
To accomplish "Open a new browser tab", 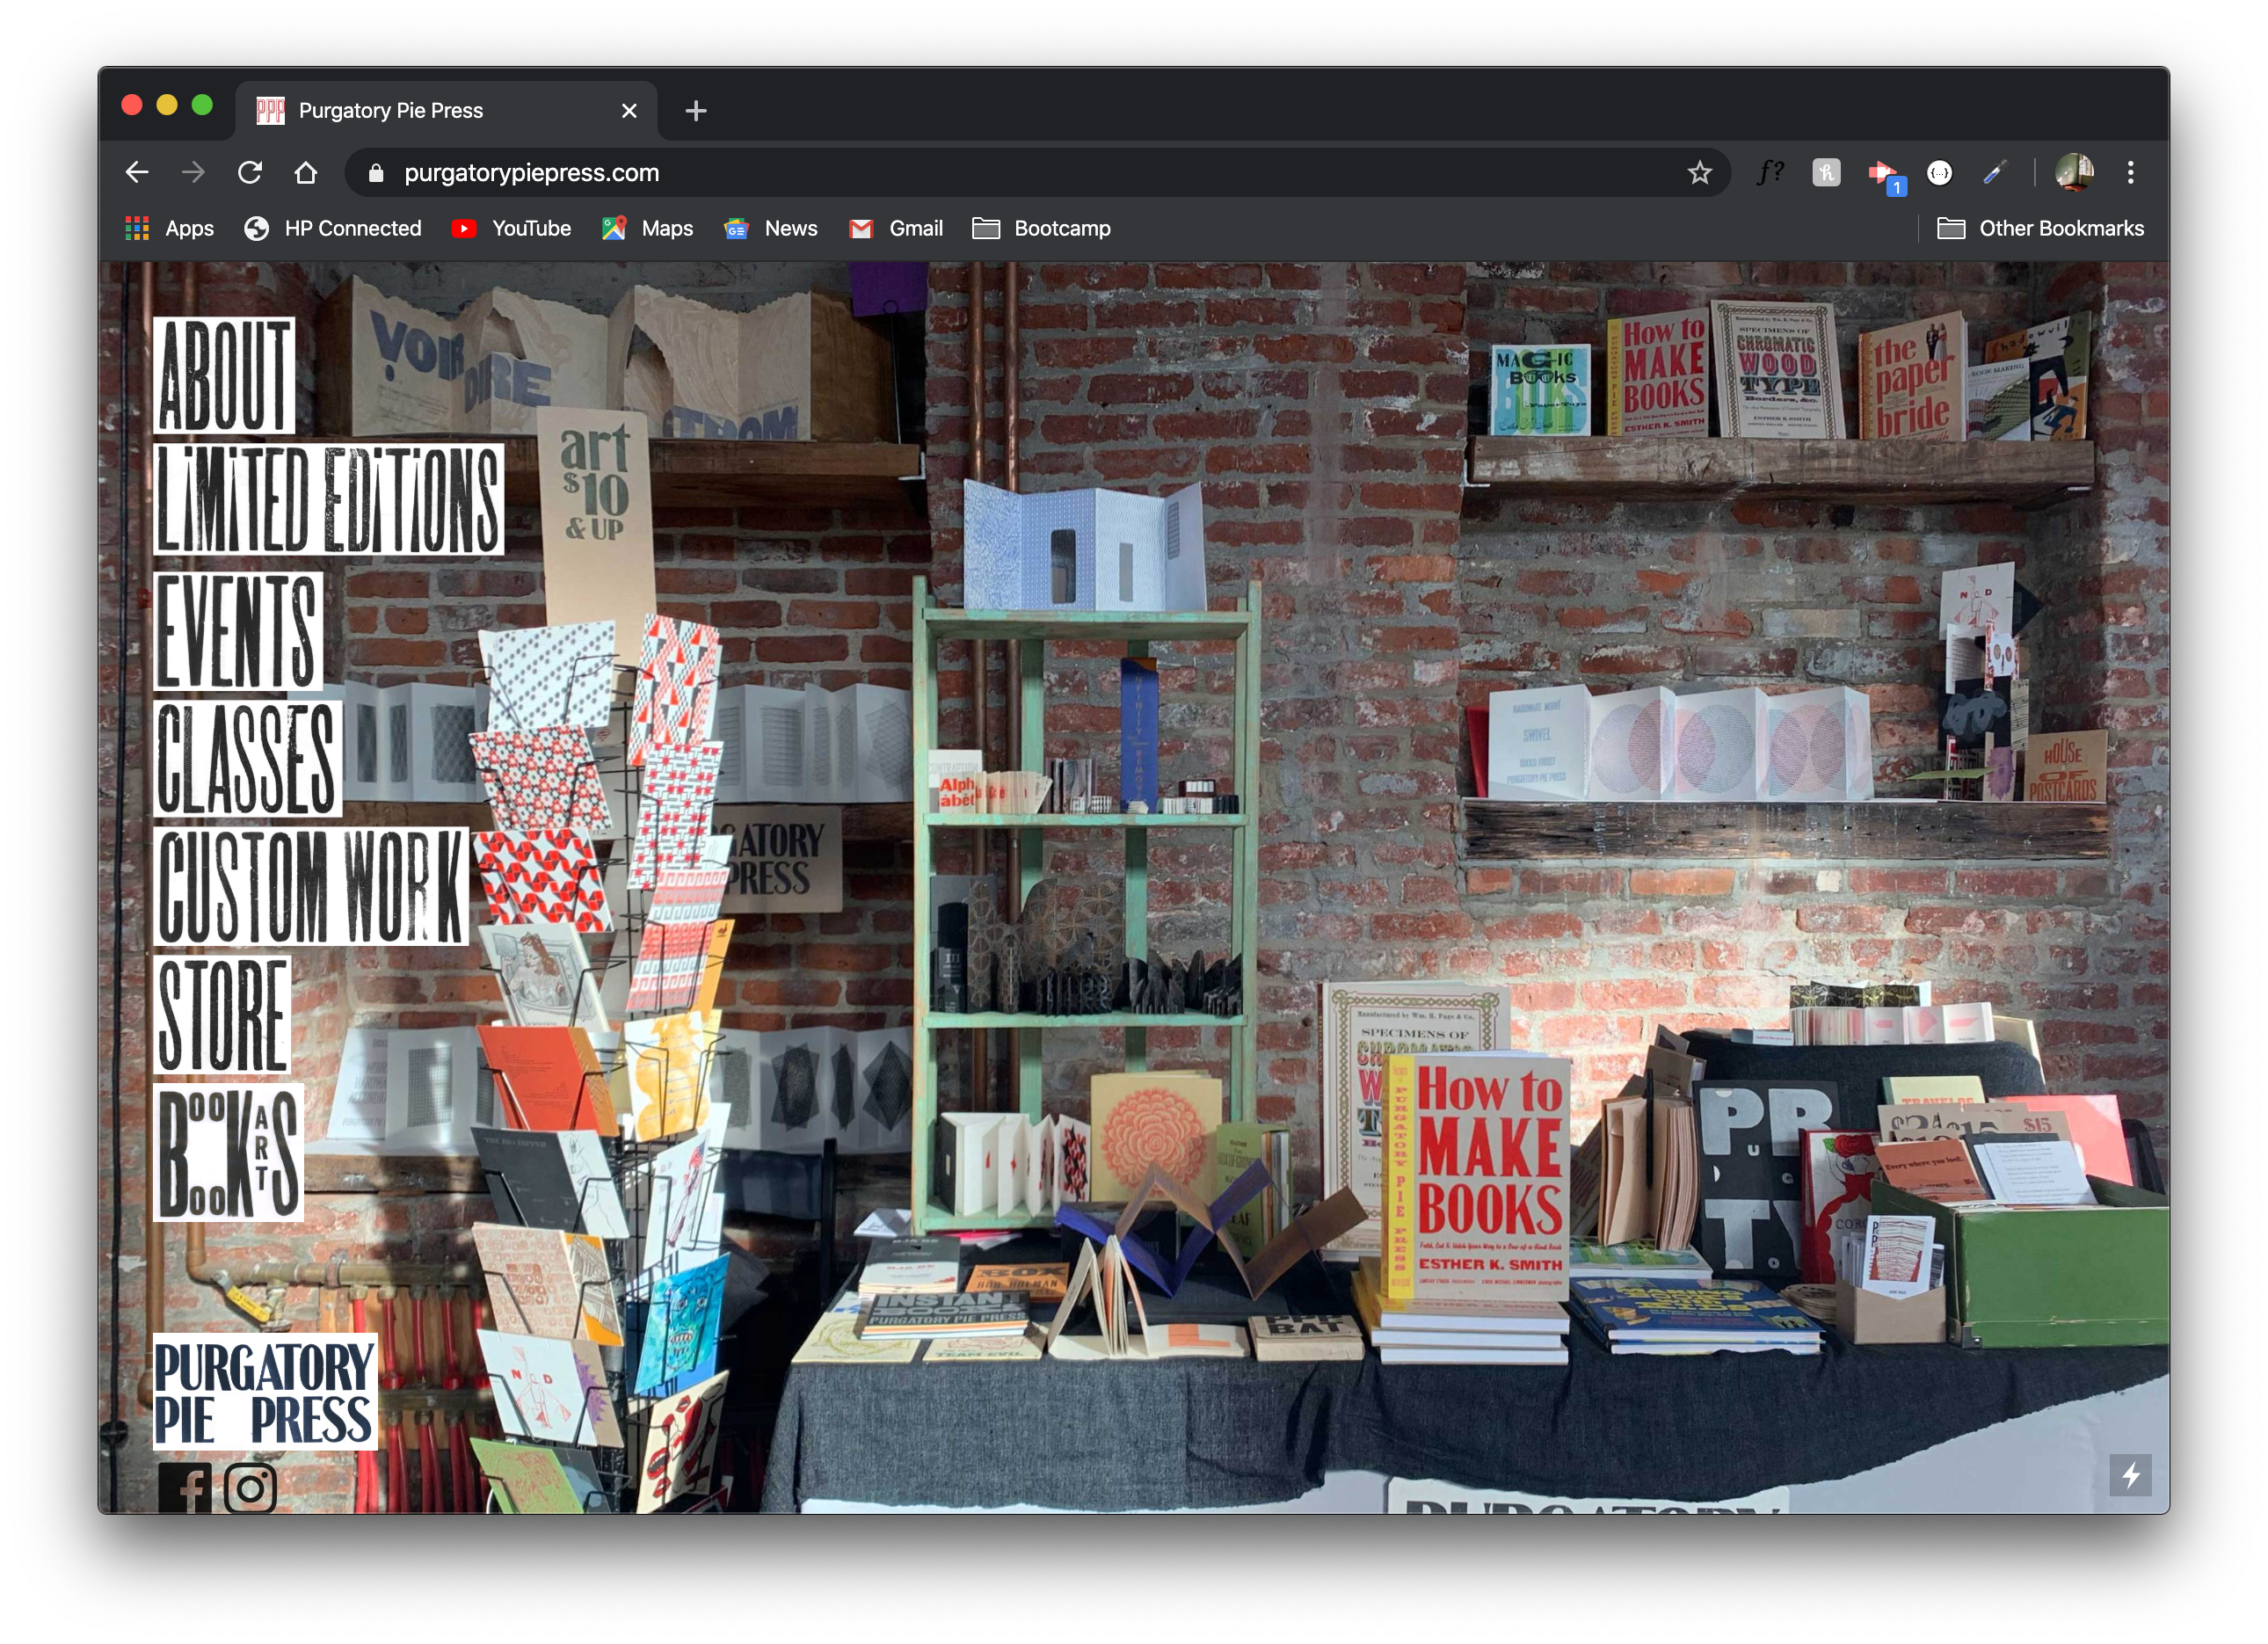I will pos(696,110).
